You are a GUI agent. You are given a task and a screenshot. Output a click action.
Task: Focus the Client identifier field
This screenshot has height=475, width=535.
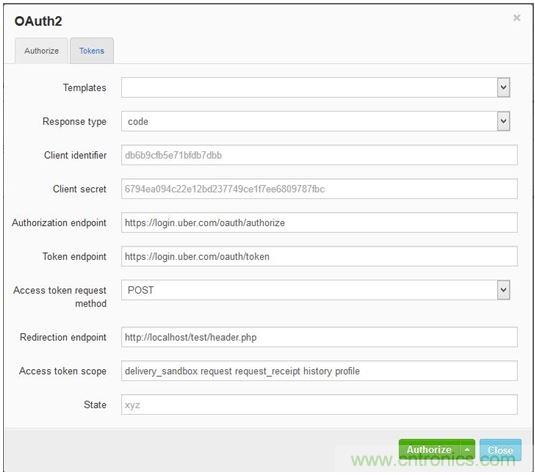pyautogui.click(x=319, y=155)
